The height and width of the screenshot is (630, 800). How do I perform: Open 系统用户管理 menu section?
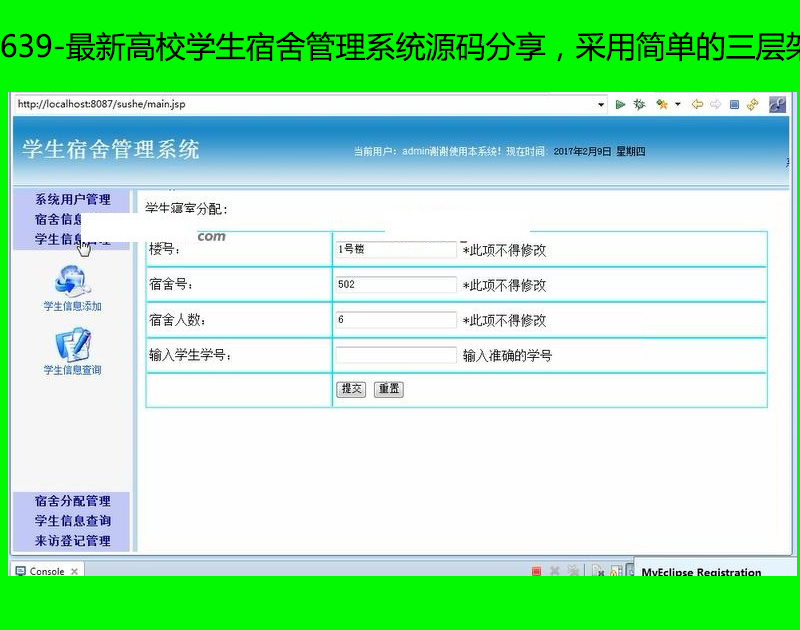[x=72, y=199]
